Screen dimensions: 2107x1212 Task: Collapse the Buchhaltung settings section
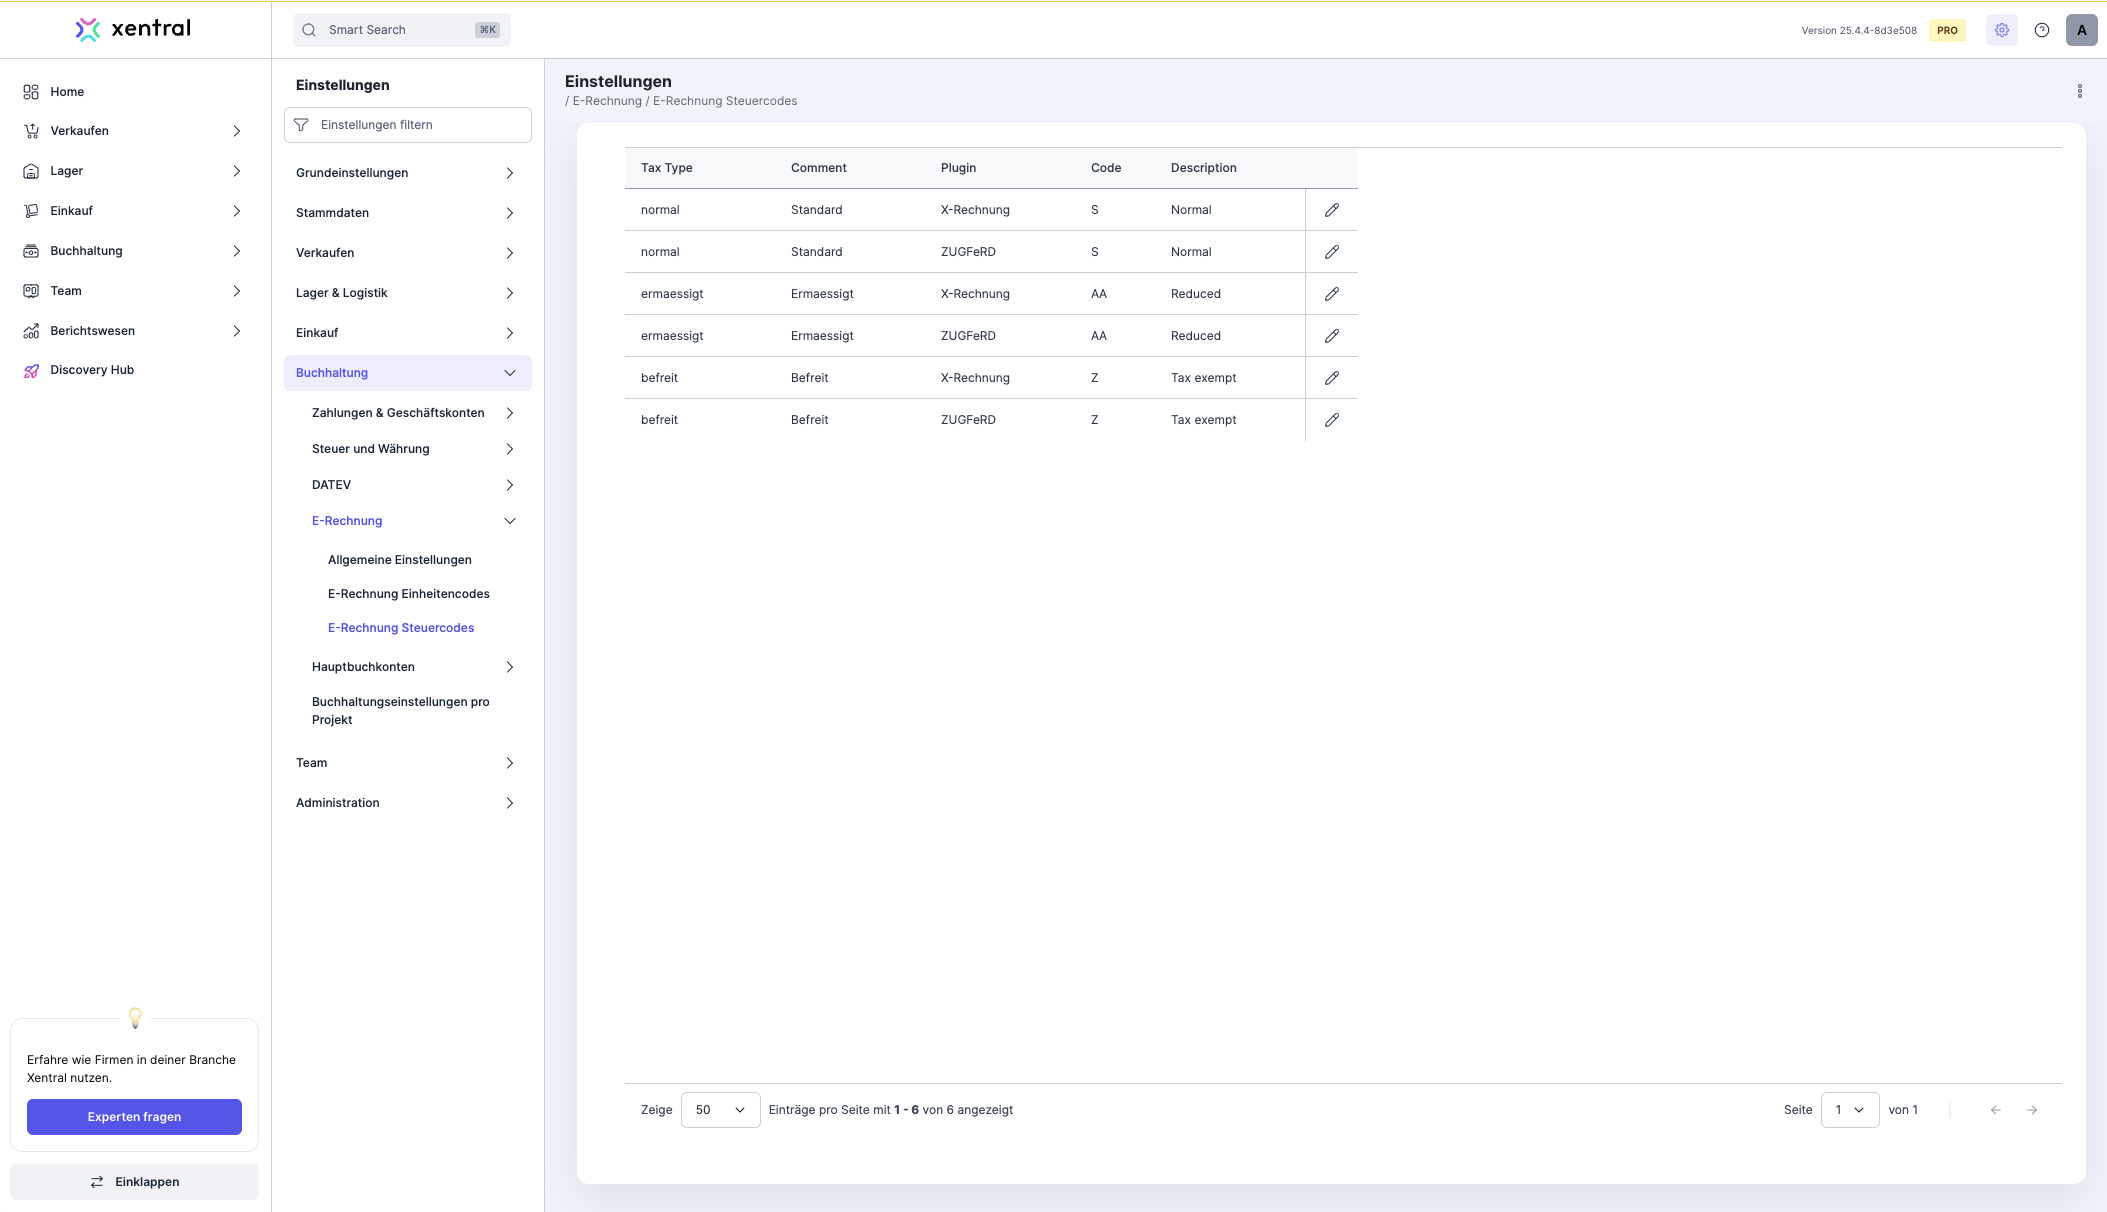point(509,373)
